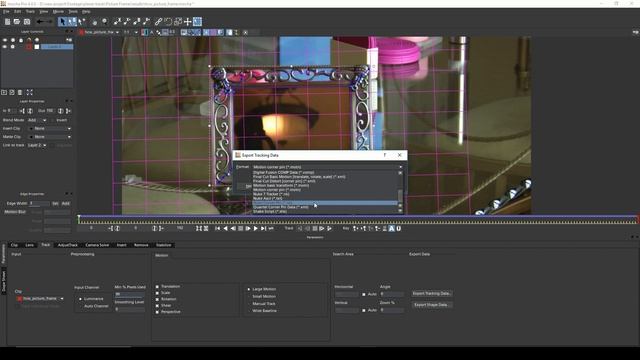Click the New Project icon

[x=7, y=22]
